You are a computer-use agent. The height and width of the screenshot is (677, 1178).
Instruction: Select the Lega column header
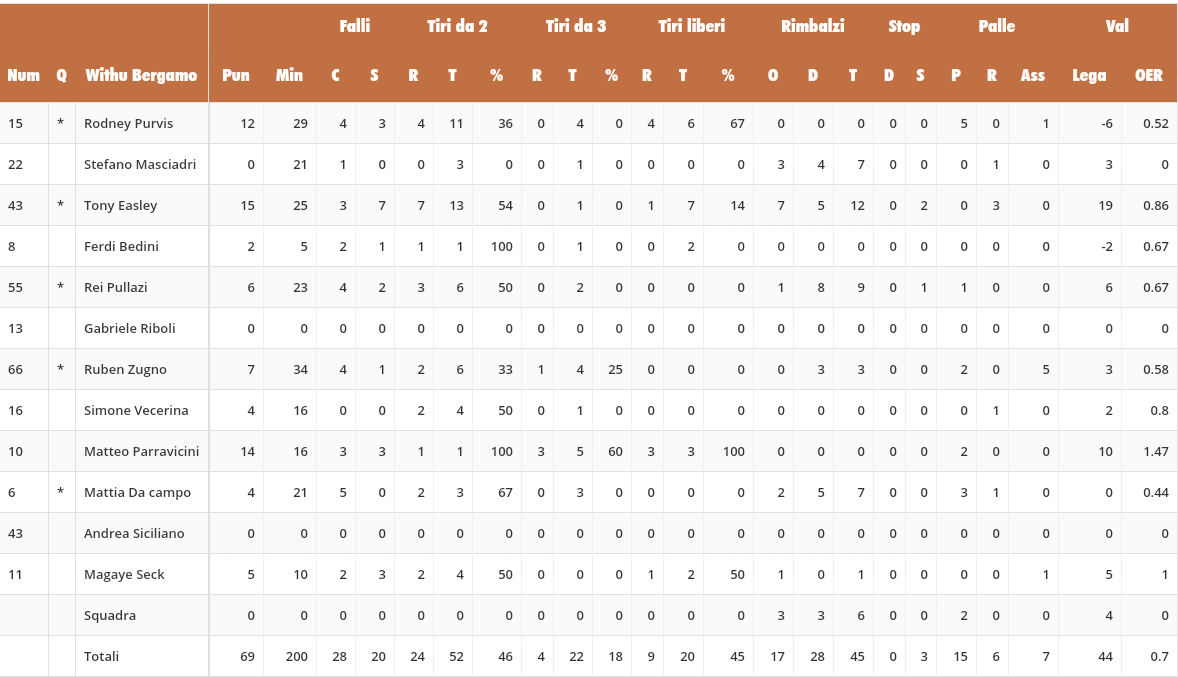pyautogui.click(x=1089, y=75)
